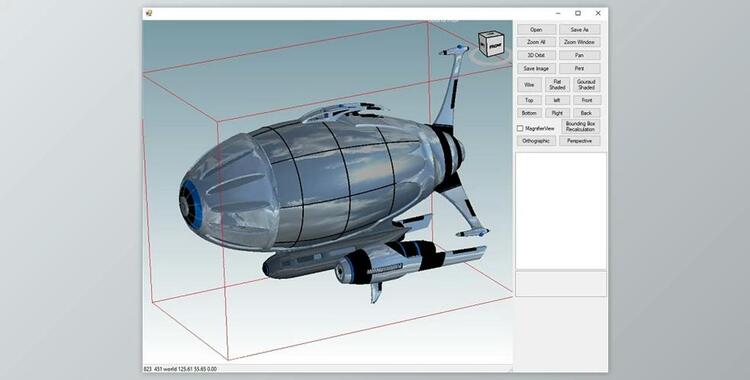
Task: Switch to Orthographic projection
Action: 536,141
